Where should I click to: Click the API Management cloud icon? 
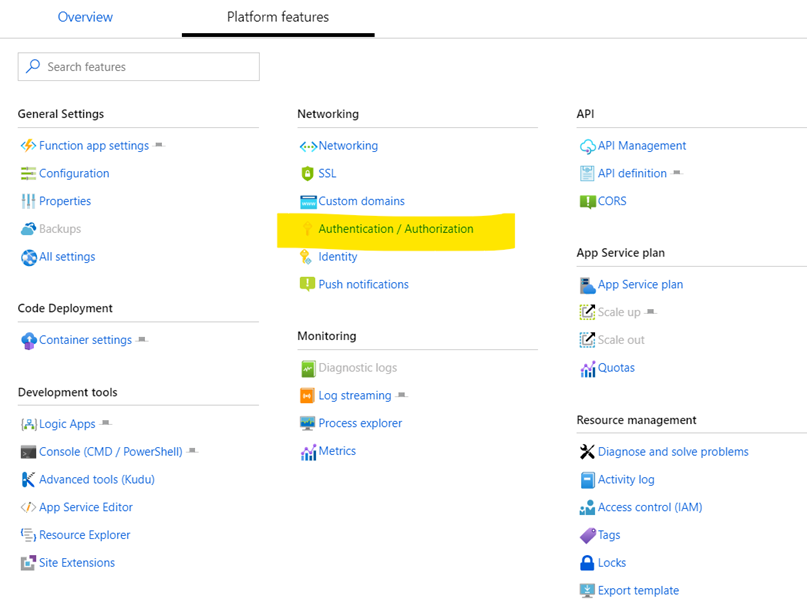(587, 146)
